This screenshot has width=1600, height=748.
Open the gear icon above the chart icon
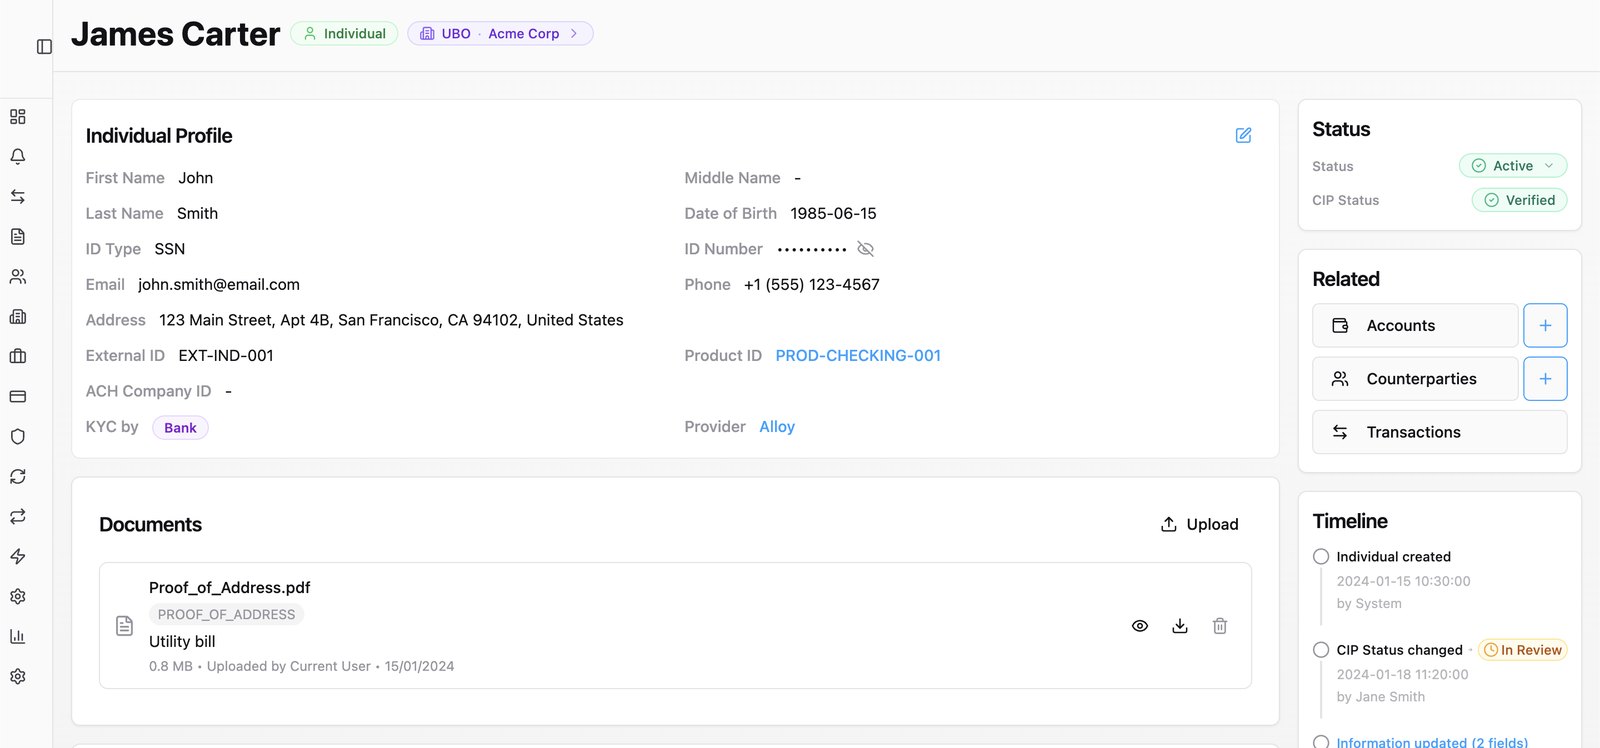(18, 597)
